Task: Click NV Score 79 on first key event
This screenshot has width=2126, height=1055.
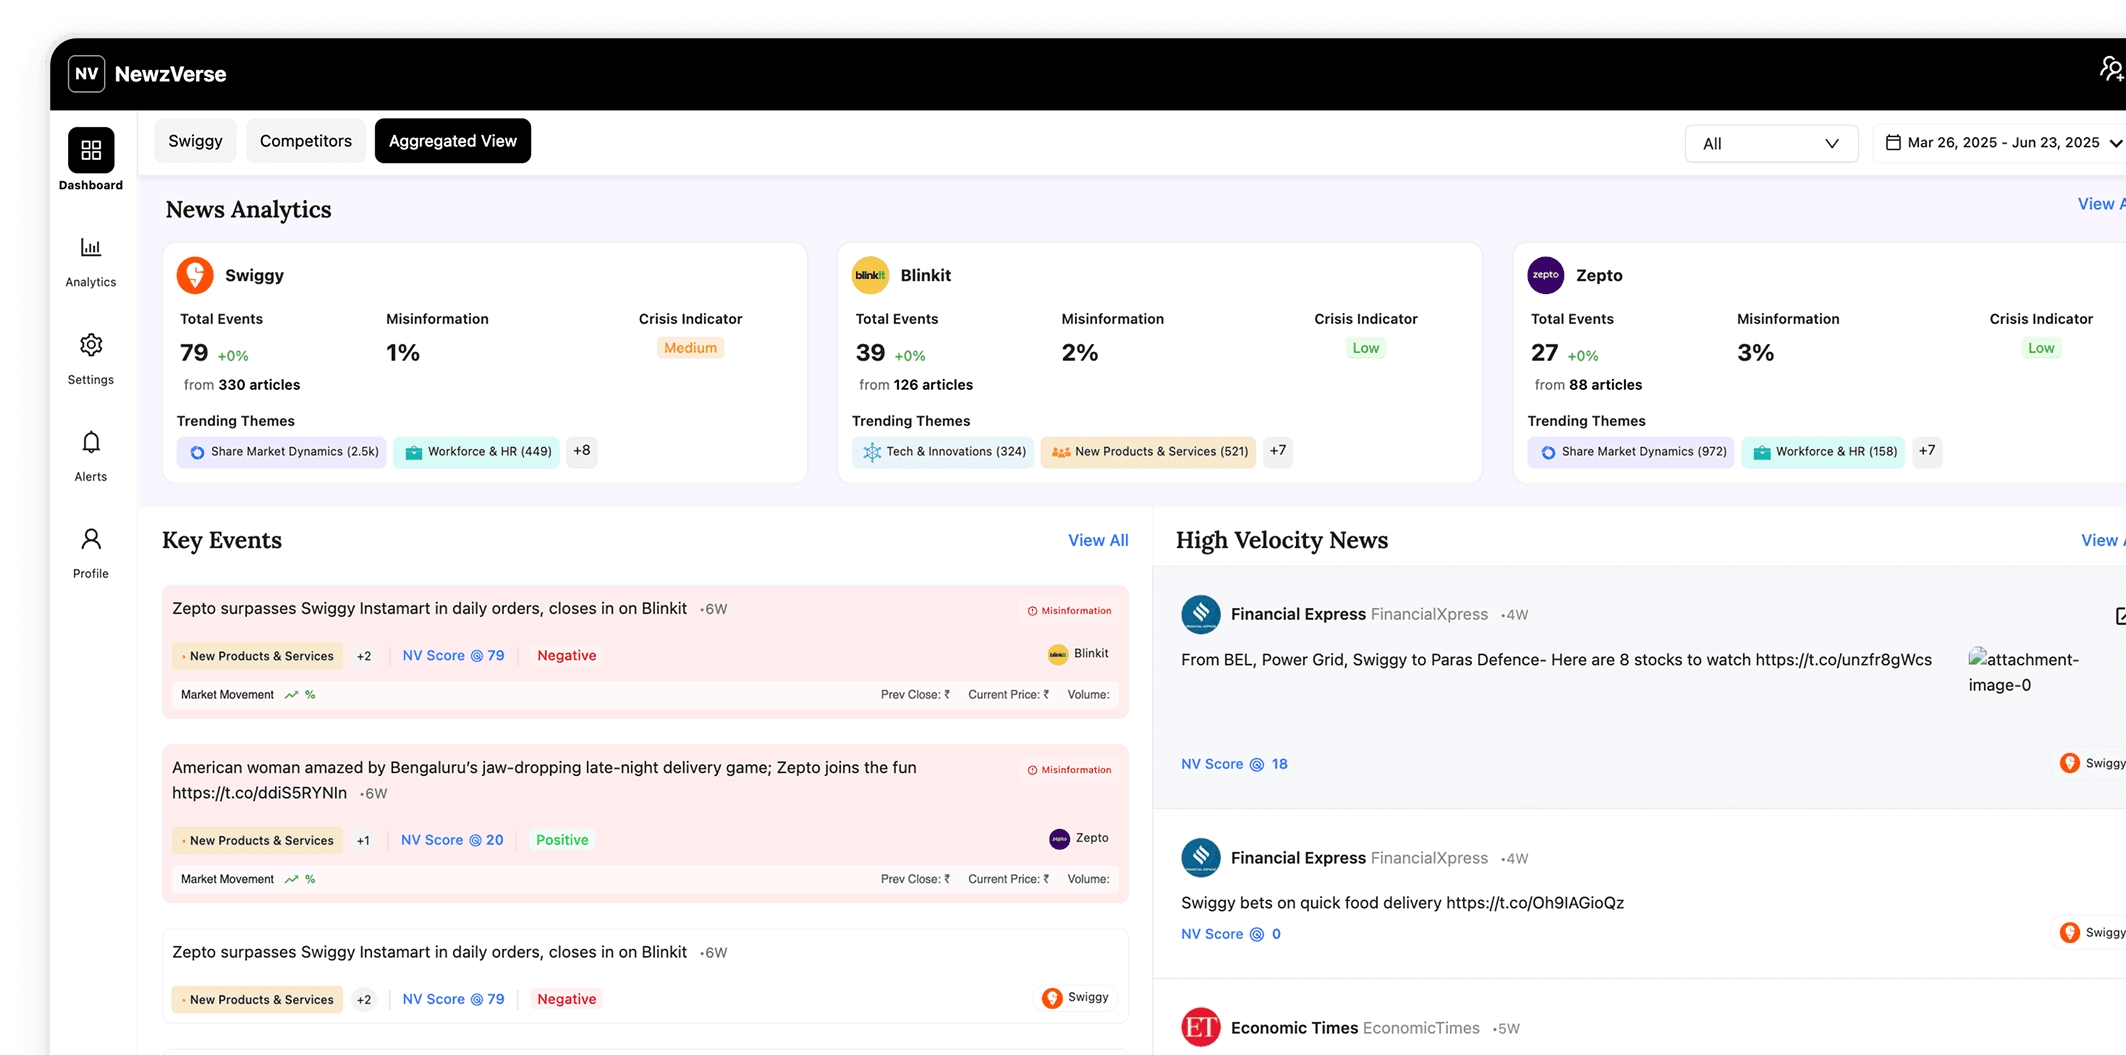Action: [x=453, y=656]
